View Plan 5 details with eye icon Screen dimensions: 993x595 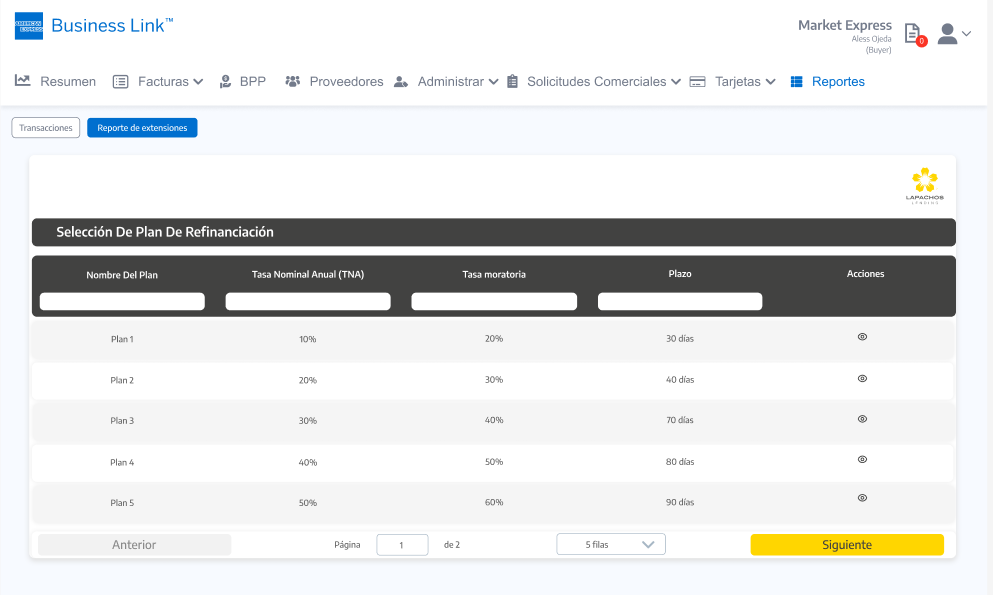862,498
